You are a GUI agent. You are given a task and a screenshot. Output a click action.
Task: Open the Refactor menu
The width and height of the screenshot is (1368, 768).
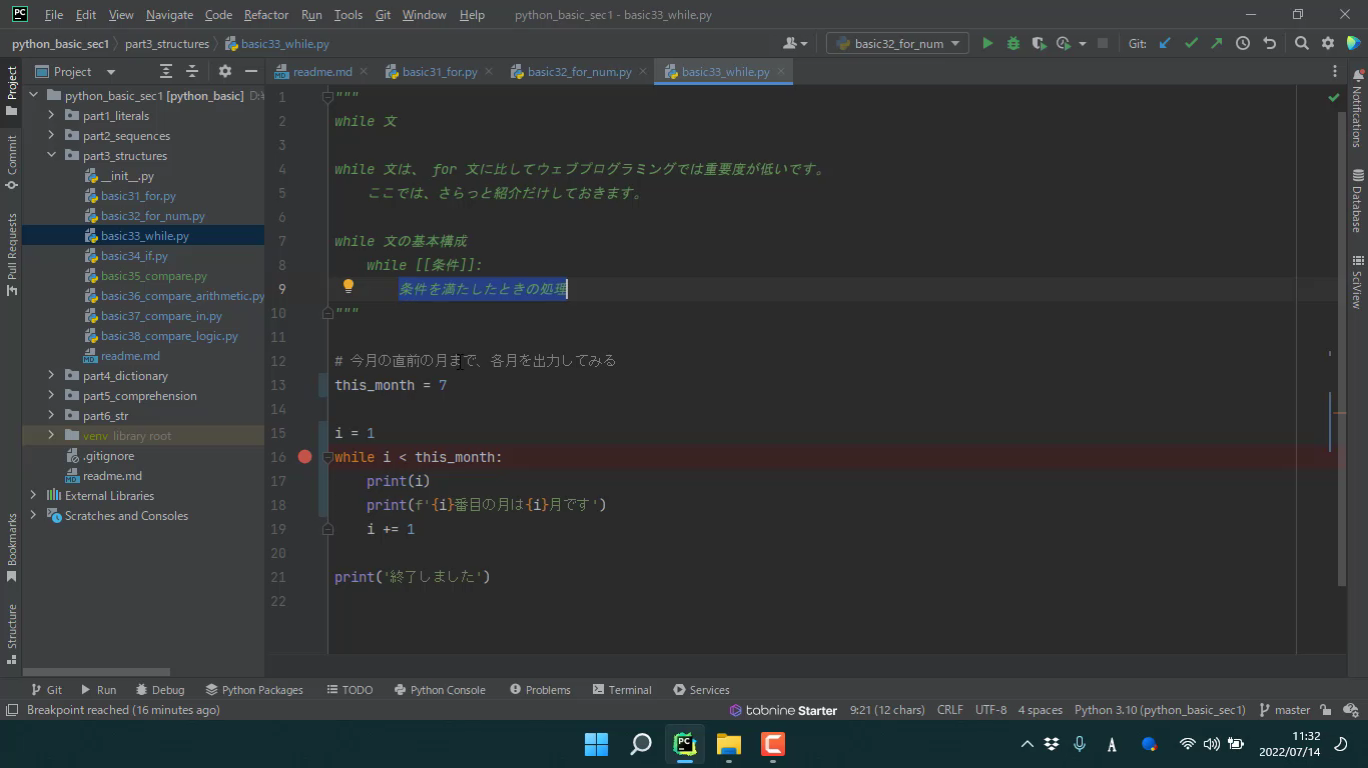[266, 15]
